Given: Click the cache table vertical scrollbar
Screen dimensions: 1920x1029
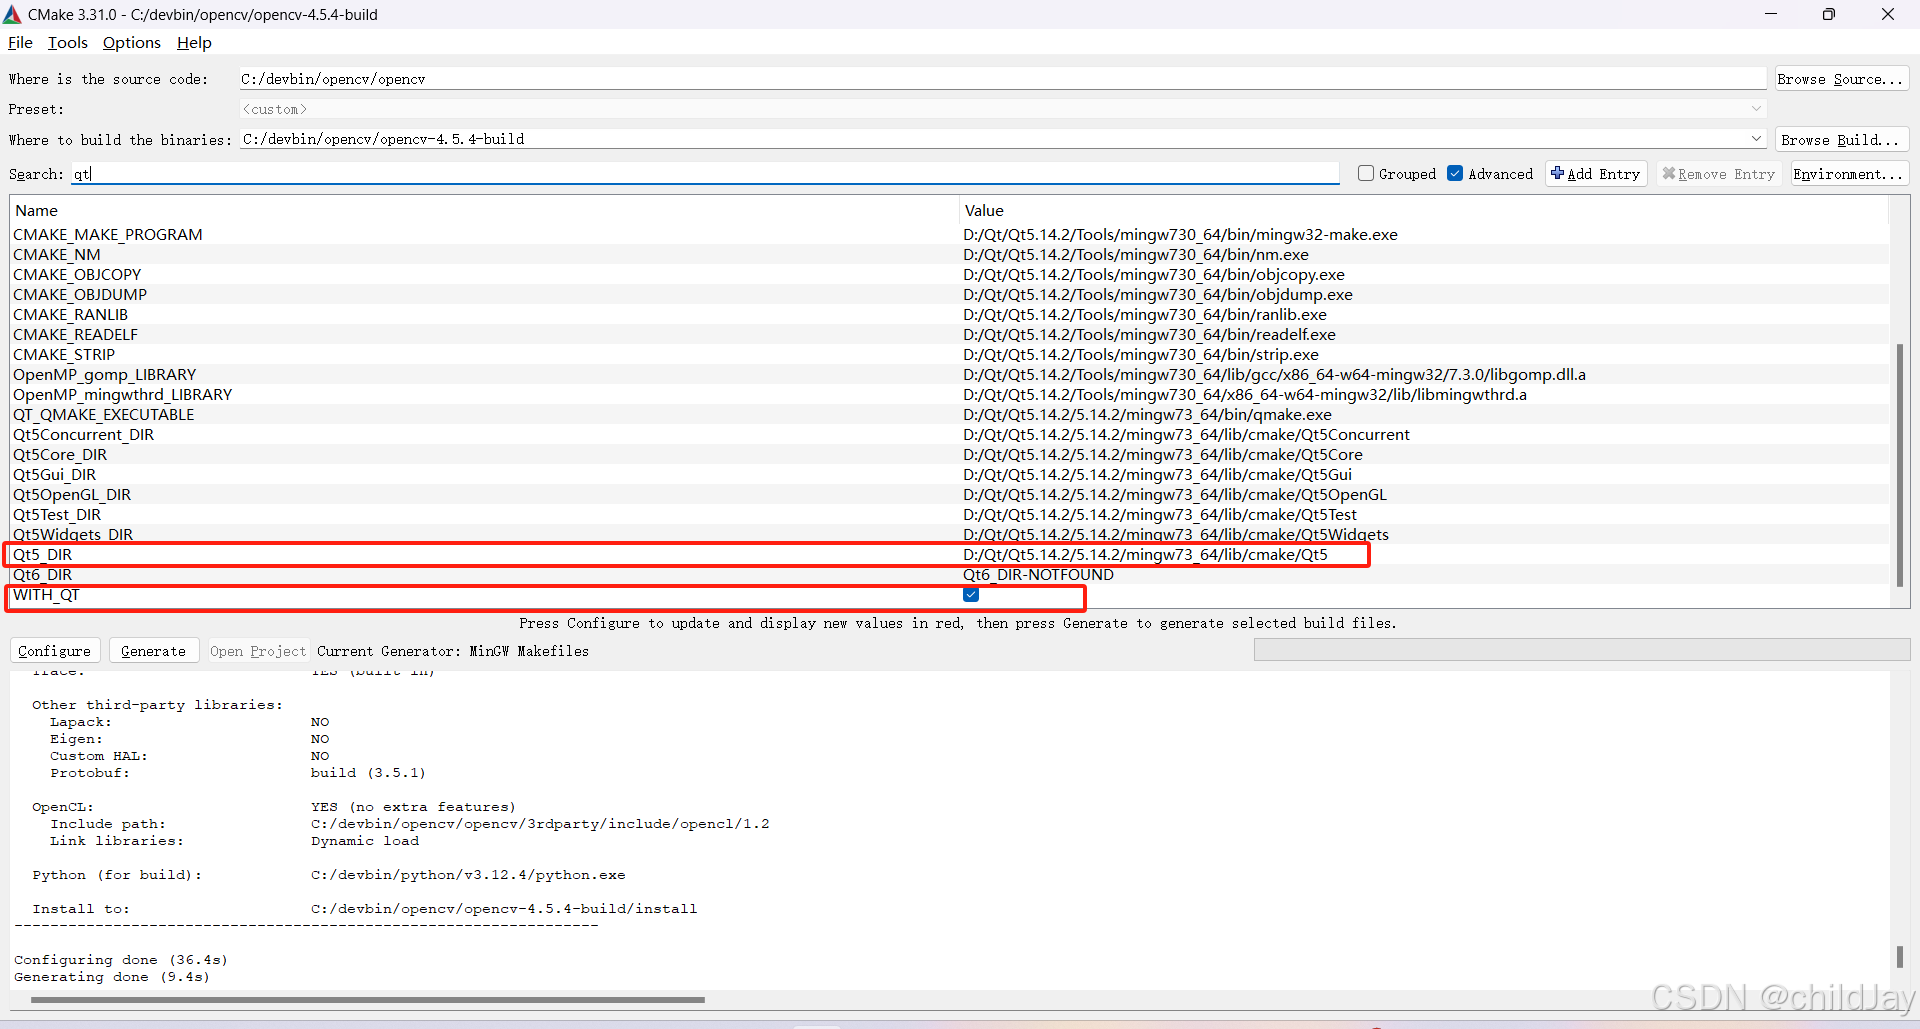Looking at the screenshot, I should click(1900, 465).
